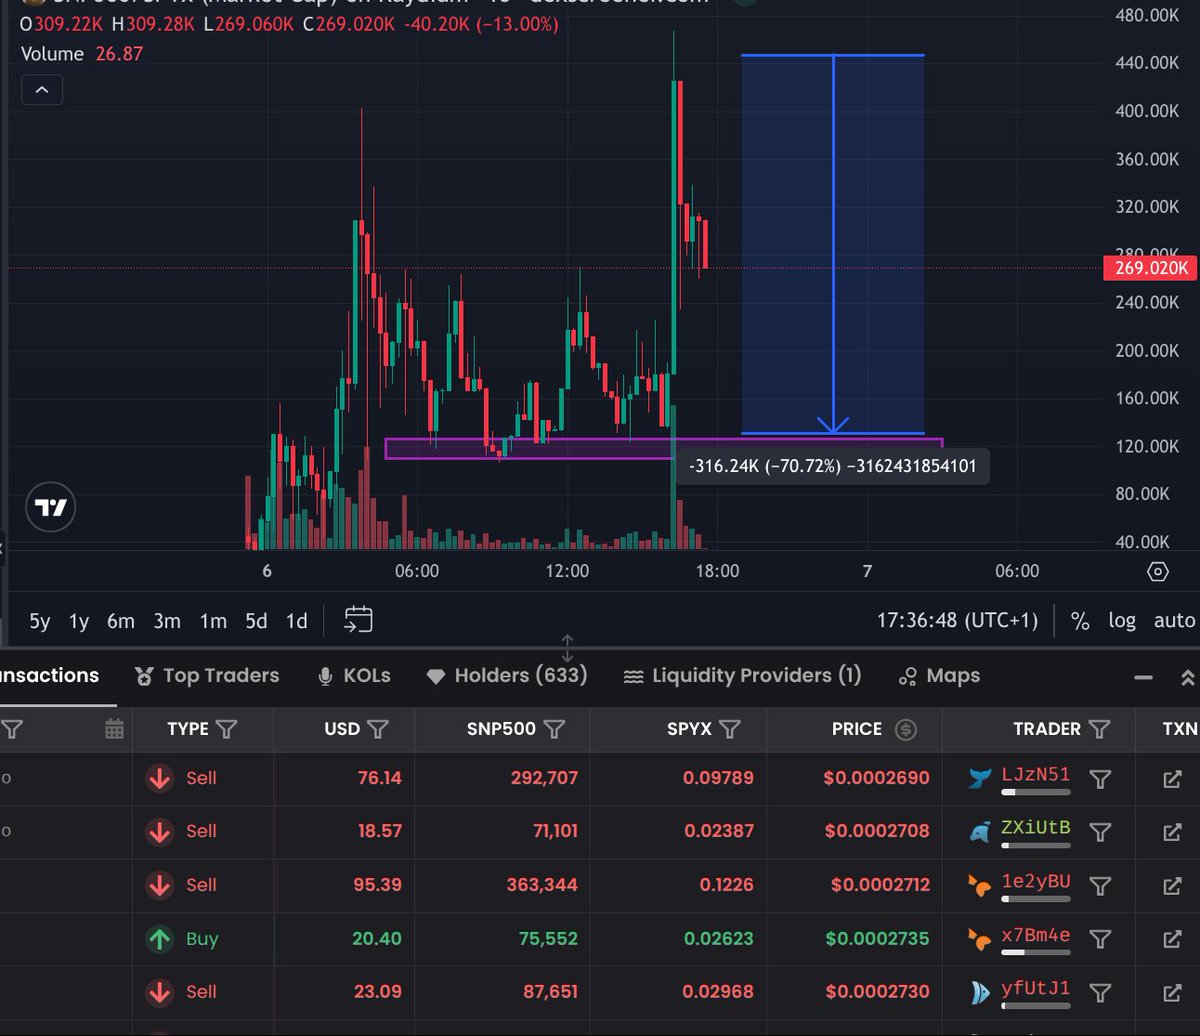Open the TRADER column filter

click(x=1100, y=729)
